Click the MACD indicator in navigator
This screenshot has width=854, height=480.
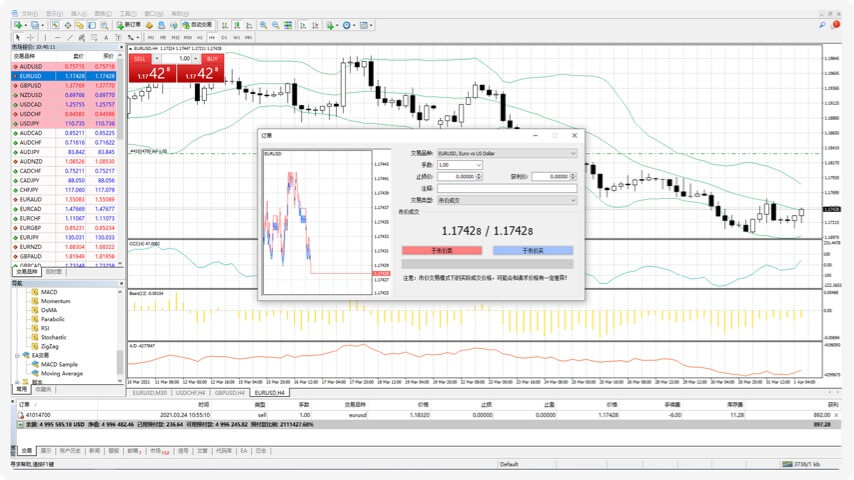coord(49,292)
